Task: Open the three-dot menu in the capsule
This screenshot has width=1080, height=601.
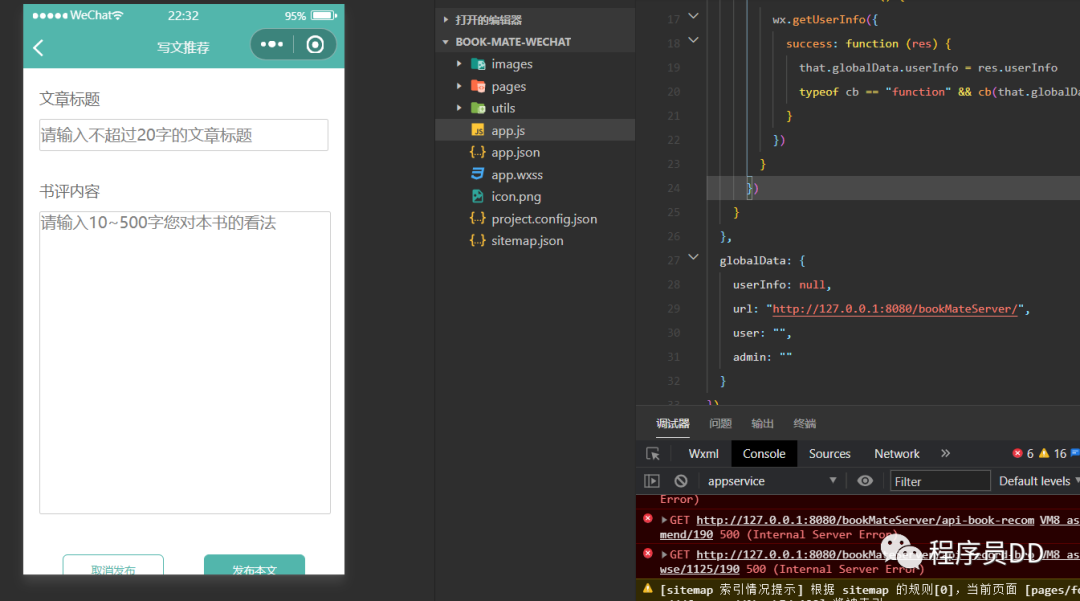Action: coord(272,45)
